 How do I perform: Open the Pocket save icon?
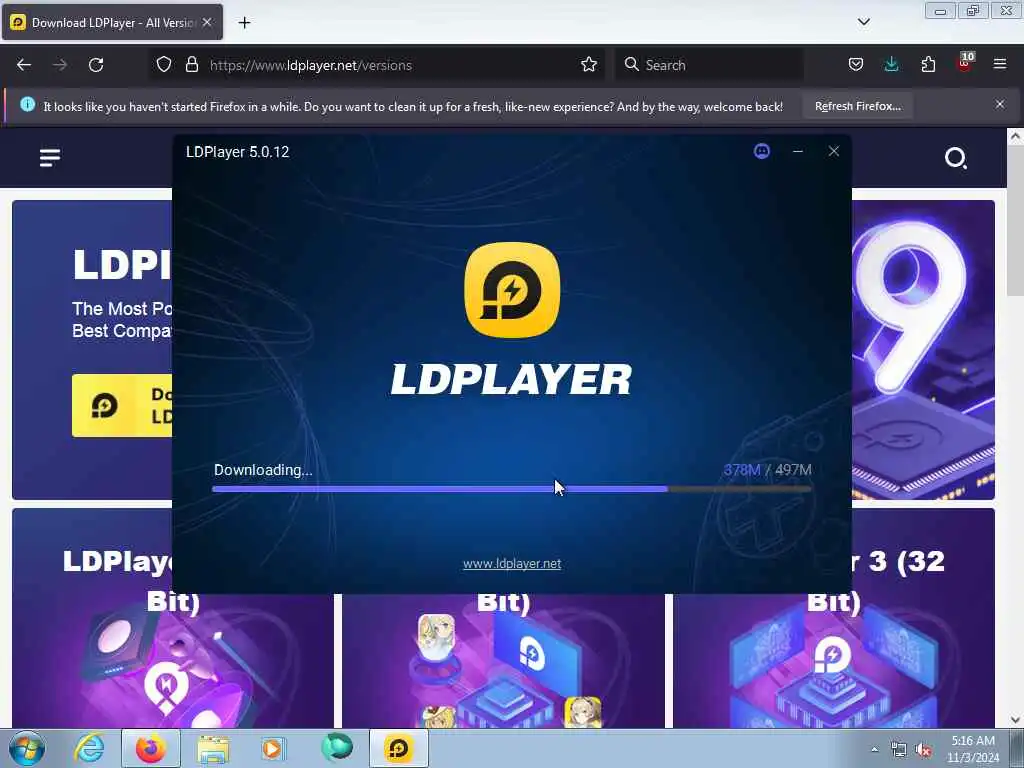(856, 65)
